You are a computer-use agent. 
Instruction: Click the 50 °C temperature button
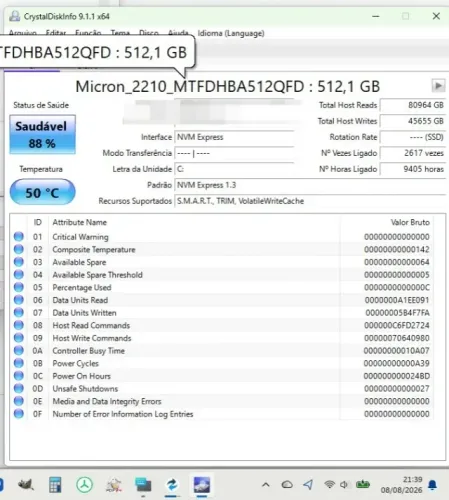(x=43, y=192)
